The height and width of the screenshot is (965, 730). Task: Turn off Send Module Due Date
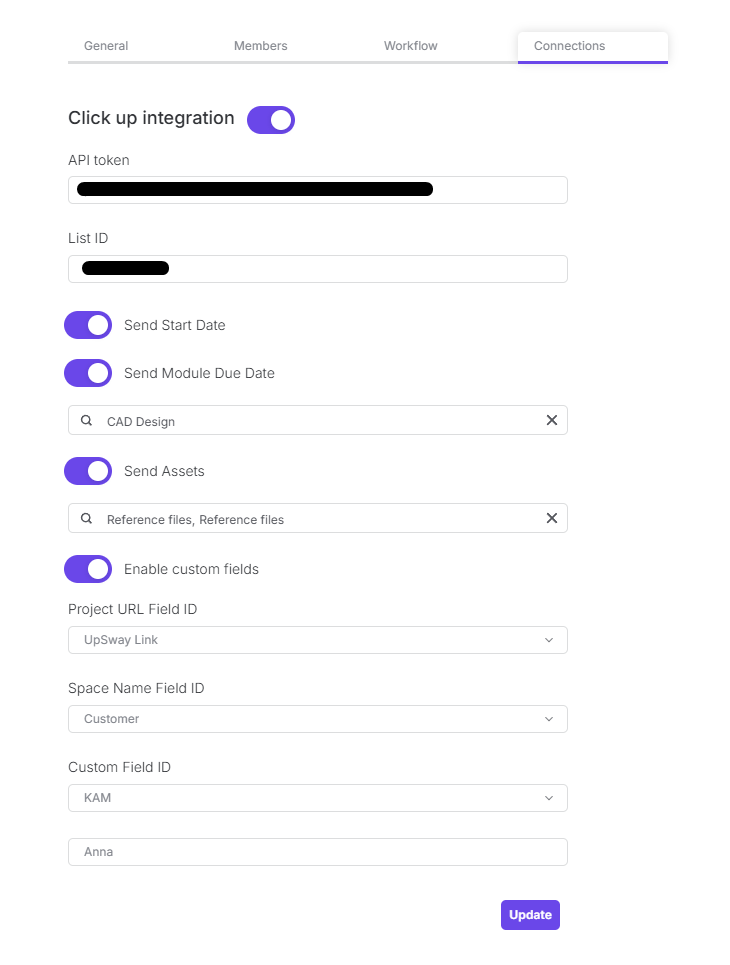point(88,373)
